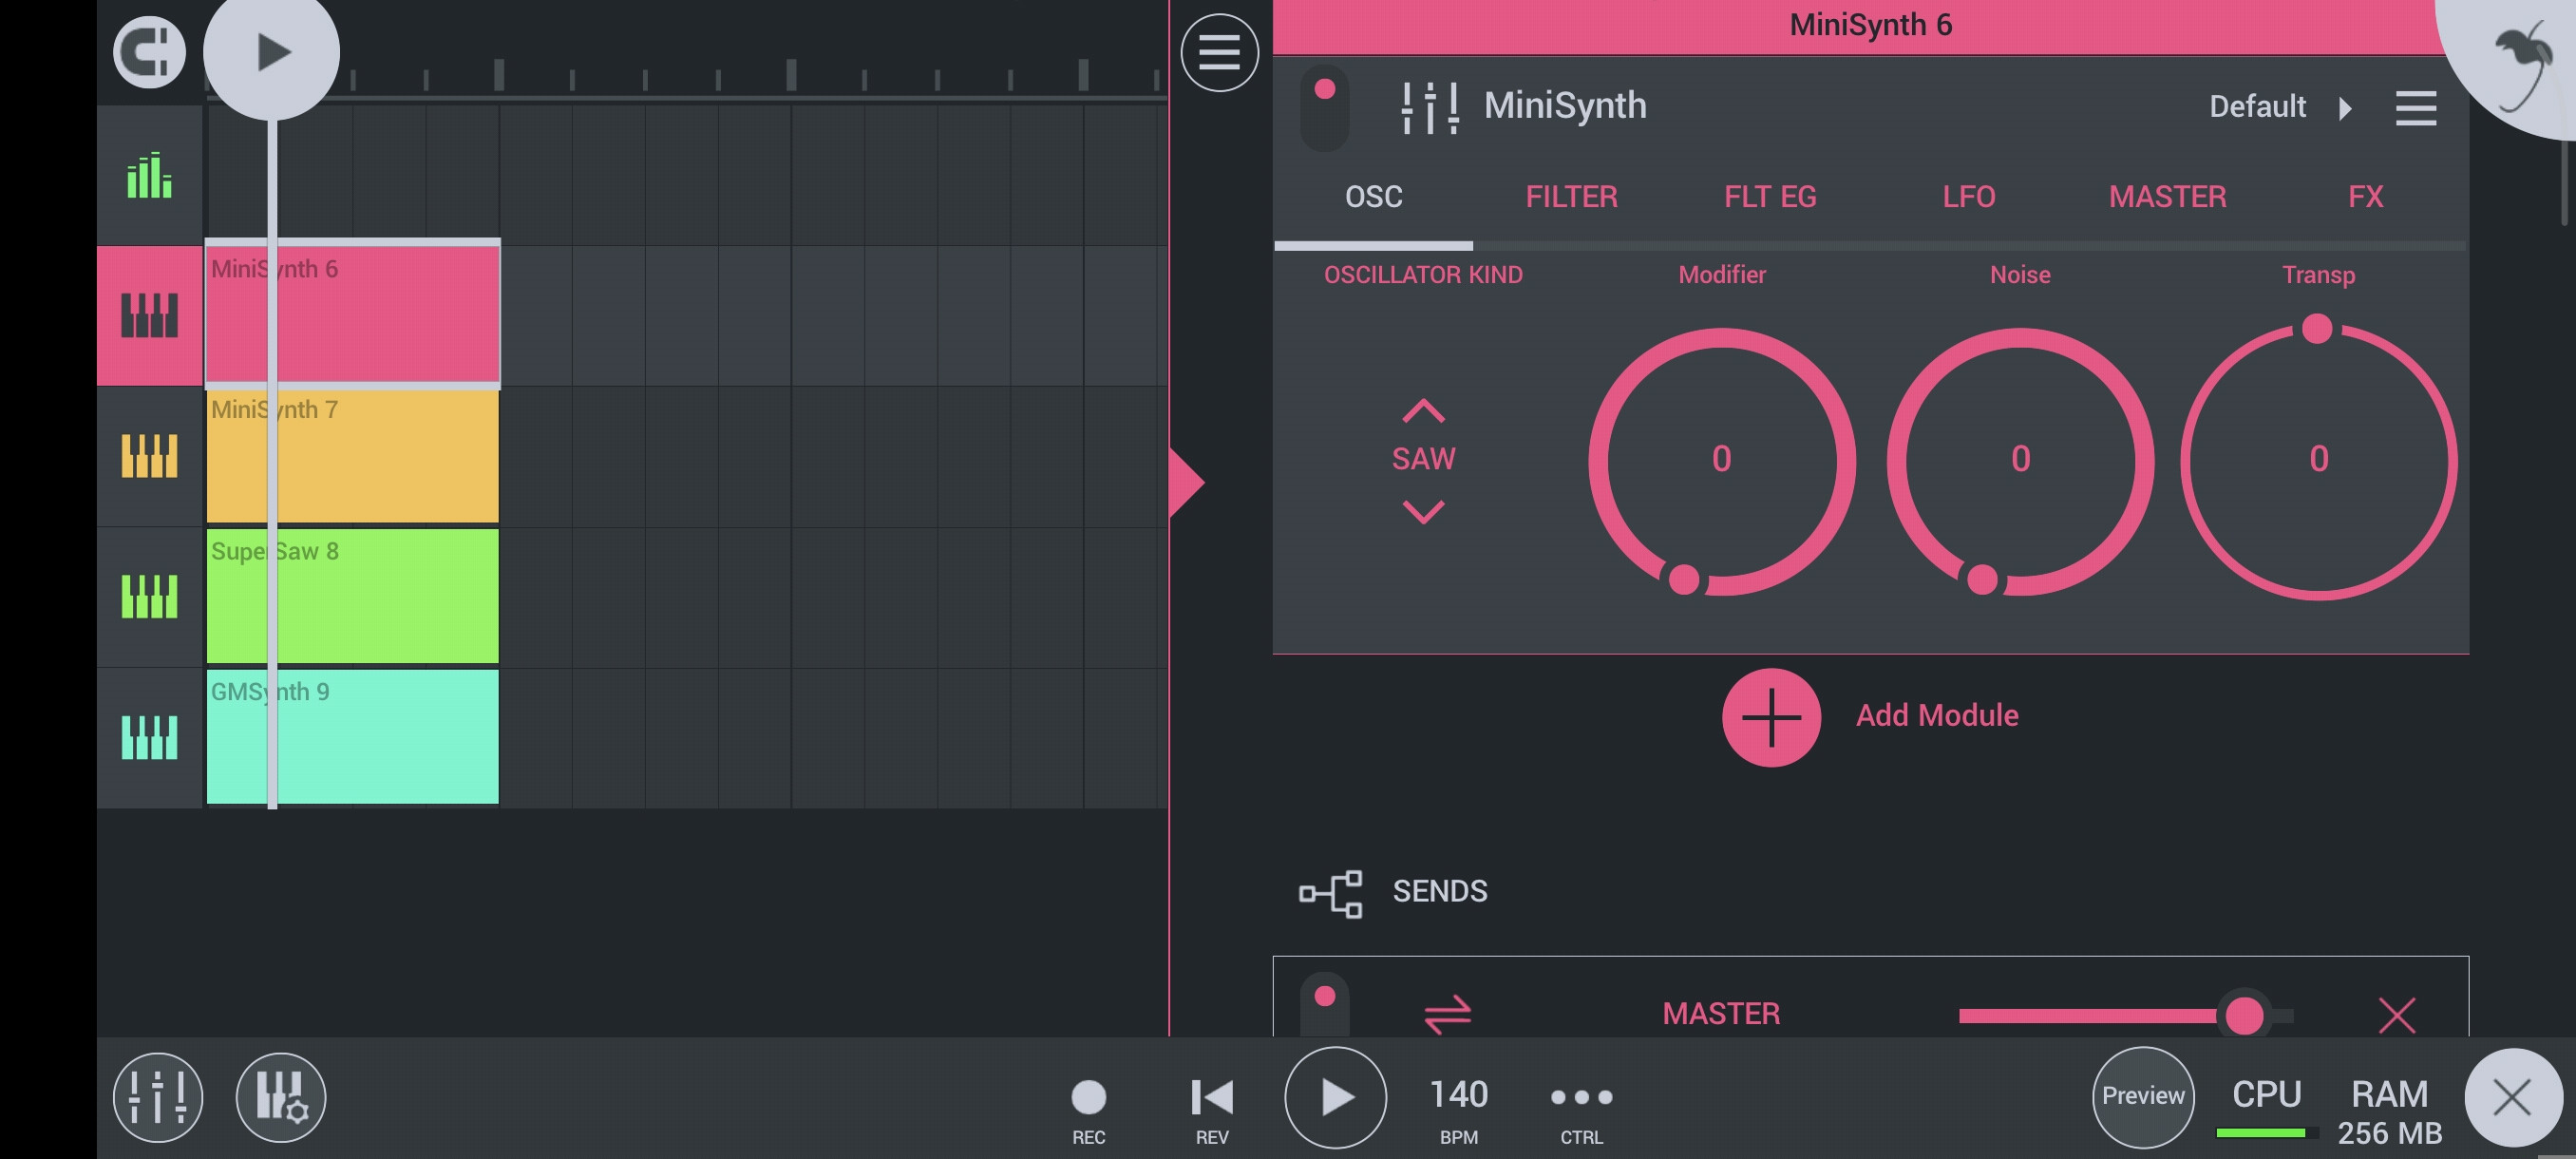This screenshot has height=1159, width=2576.
Task: Click the MiniSynth mixer sliders icon
Action: (x=1430, y=106)
